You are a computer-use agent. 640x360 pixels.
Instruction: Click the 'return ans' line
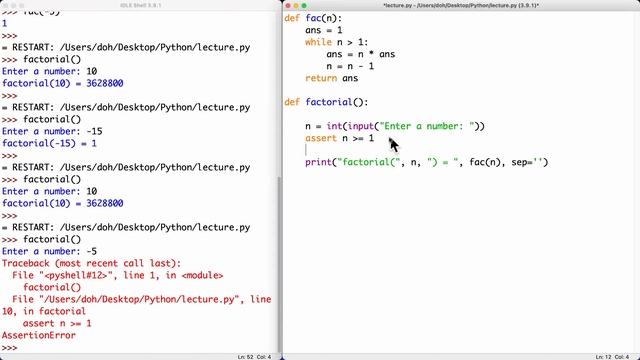[331, 78]
